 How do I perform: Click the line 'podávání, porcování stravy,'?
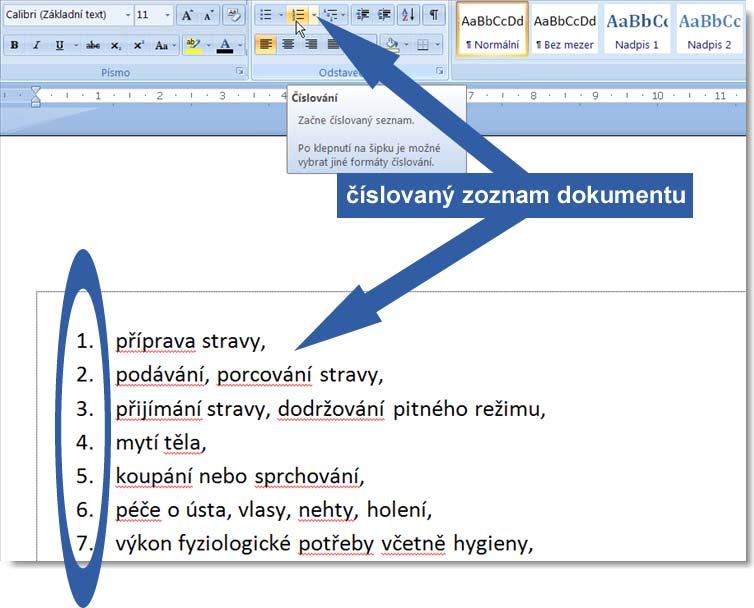click(249, 375)
